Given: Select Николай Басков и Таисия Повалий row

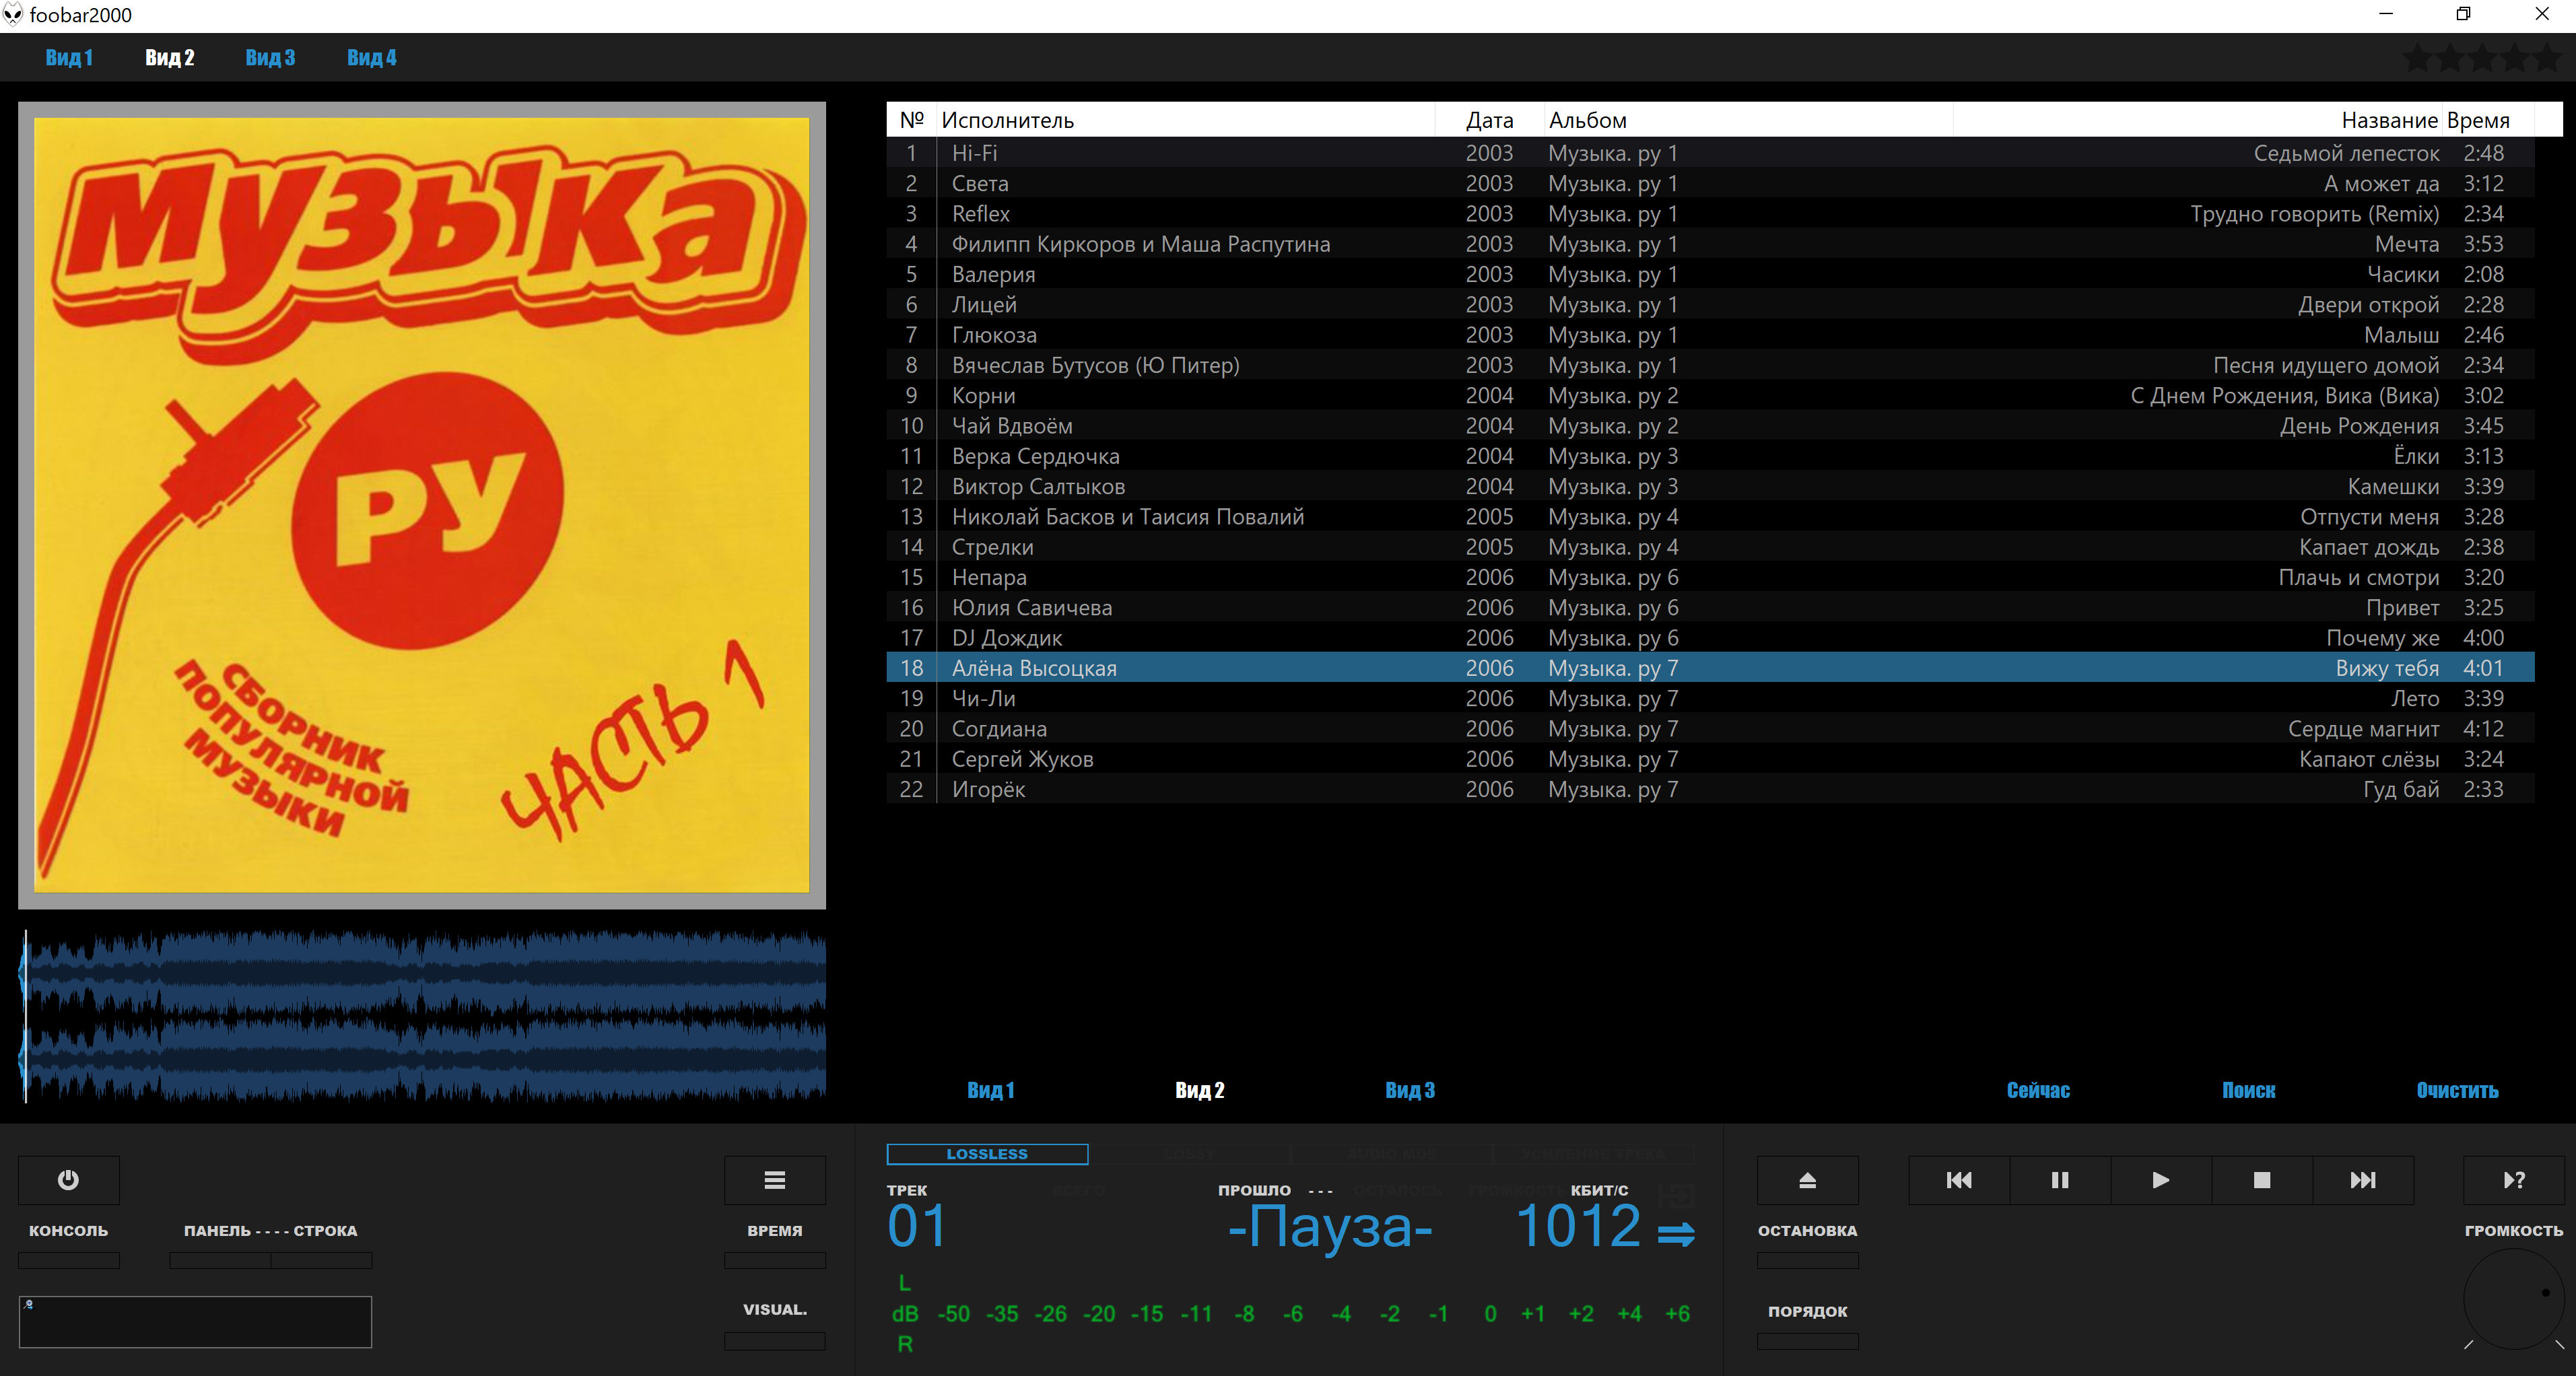Looking at the screenshot, I should click(x=1710, y=516).
